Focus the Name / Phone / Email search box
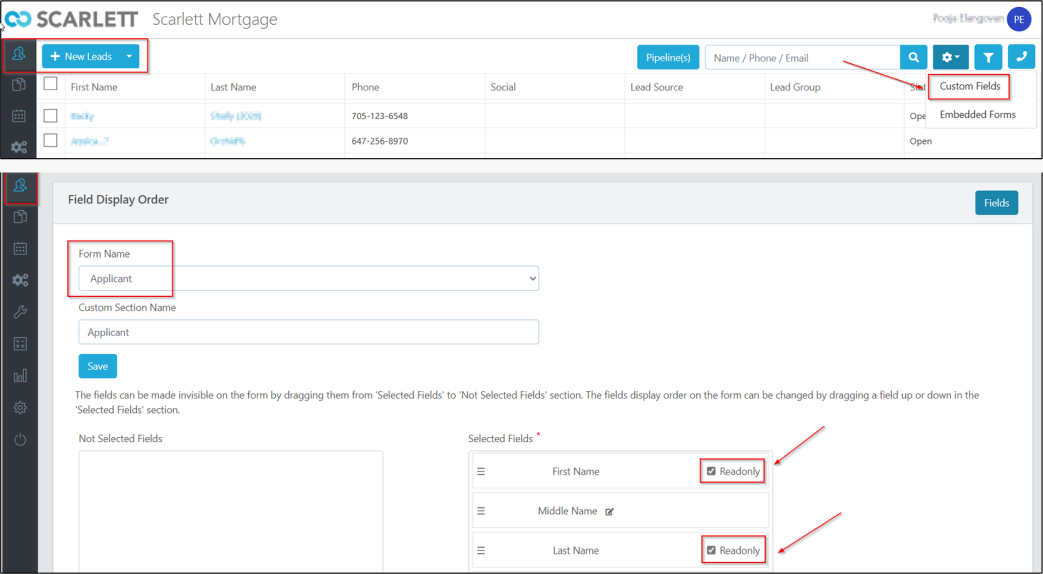 click(802, 58)
